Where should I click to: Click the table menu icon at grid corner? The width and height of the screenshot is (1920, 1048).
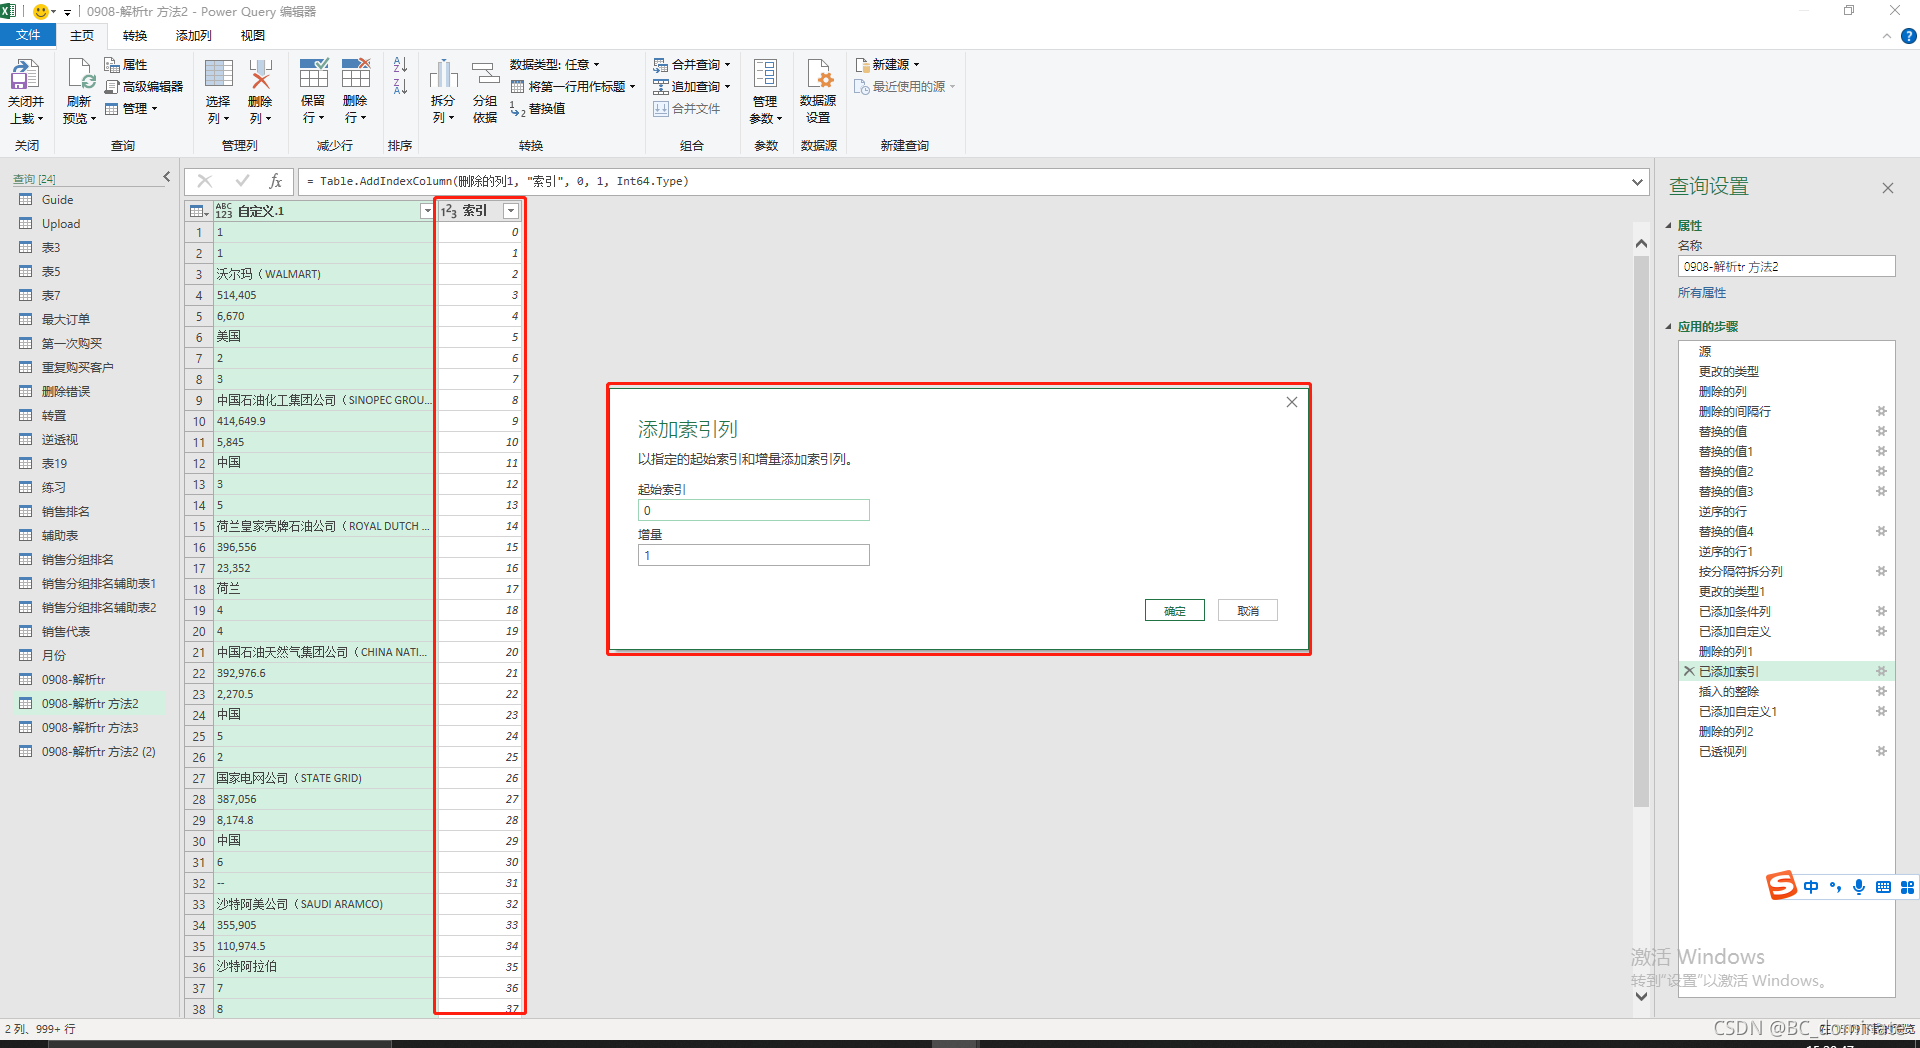(x=198, y=211)
